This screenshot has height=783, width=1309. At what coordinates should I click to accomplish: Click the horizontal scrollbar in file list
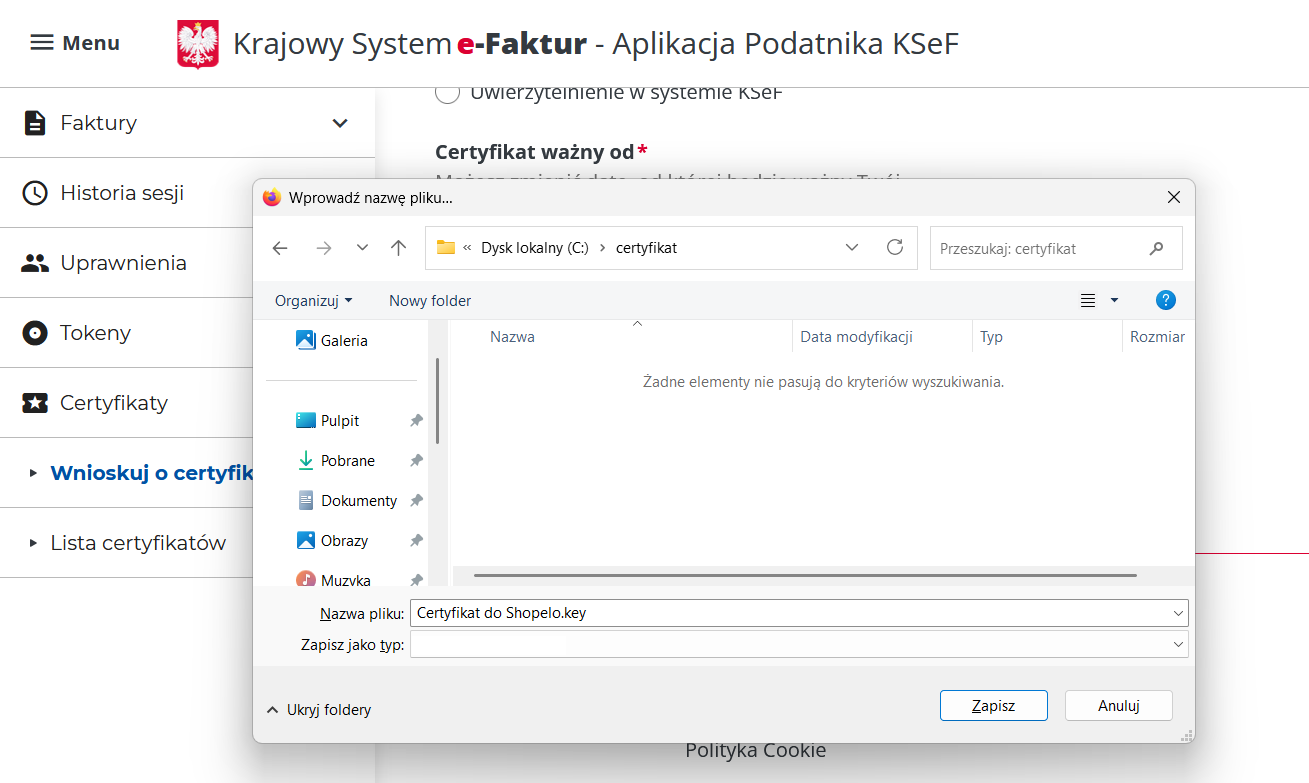805,575
